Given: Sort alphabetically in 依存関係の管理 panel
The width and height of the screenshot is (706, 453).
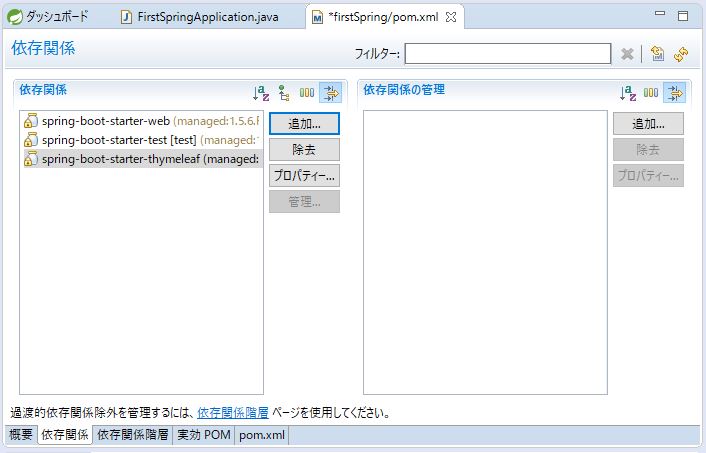Looking at the screenshot, I should [x=628, y=93].
